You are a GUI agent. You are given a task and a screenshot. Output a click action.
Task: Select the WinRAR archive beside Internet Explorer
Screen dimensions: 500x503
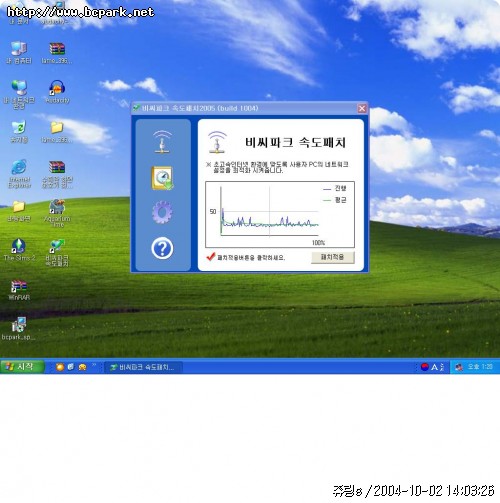click(x=57, y=174)
